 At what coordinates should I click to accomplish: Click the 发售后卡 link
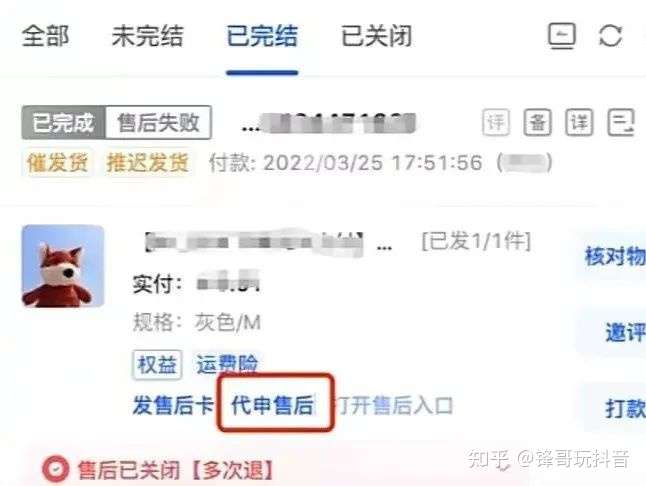point(173,405)
